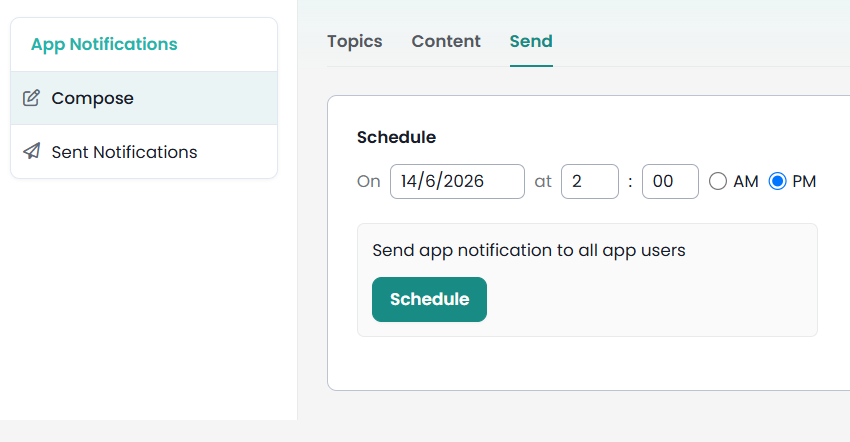The width and height of the screenshot is (850, 442).
Task: Select the Send tab
Action: 531,41
